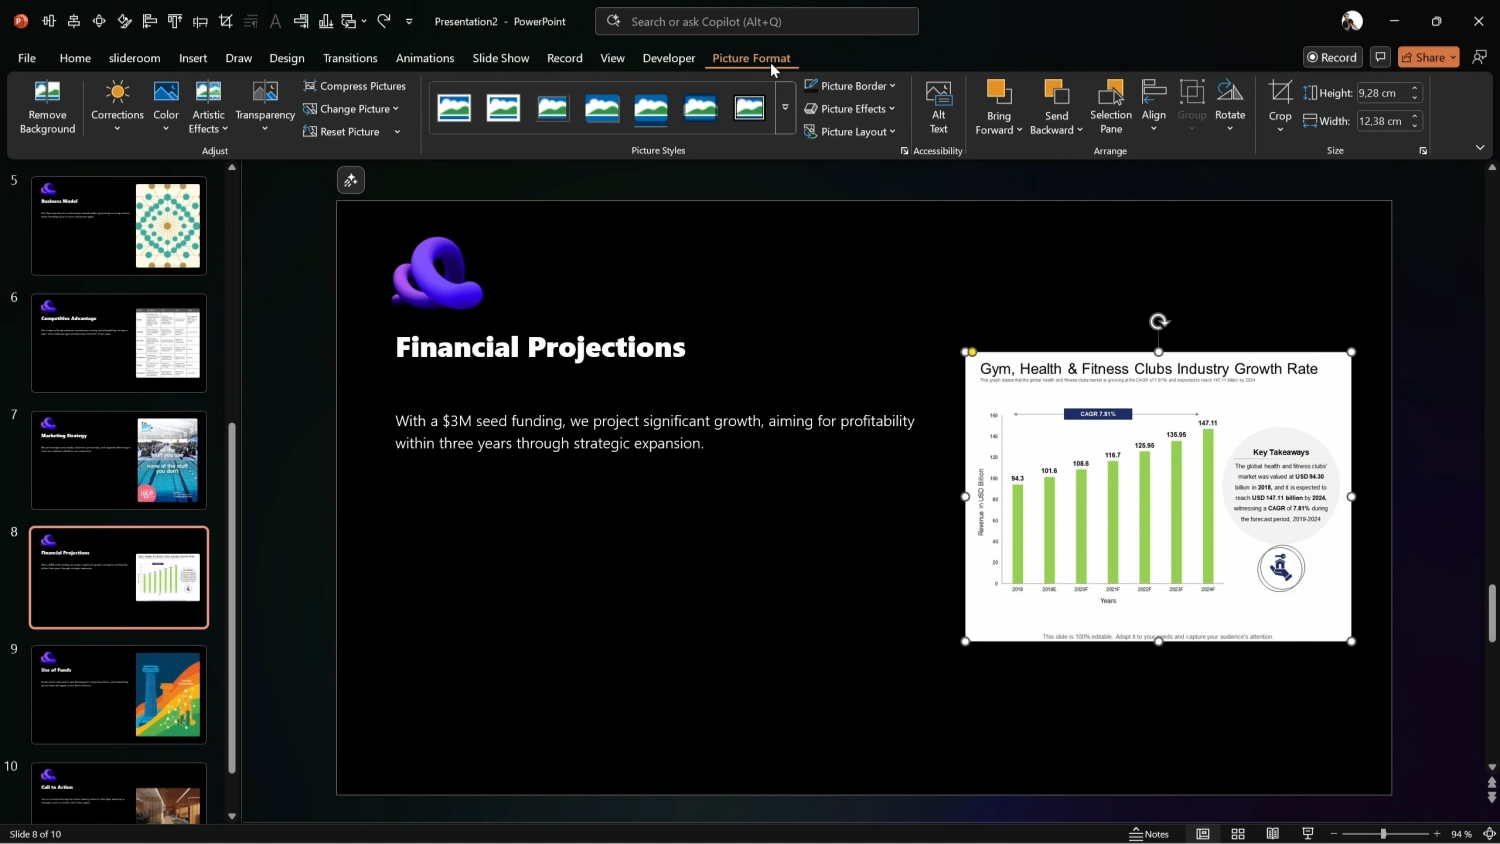Click the Record button at top right
Screen dimensions: 1500x844
tap(1332, 57)
